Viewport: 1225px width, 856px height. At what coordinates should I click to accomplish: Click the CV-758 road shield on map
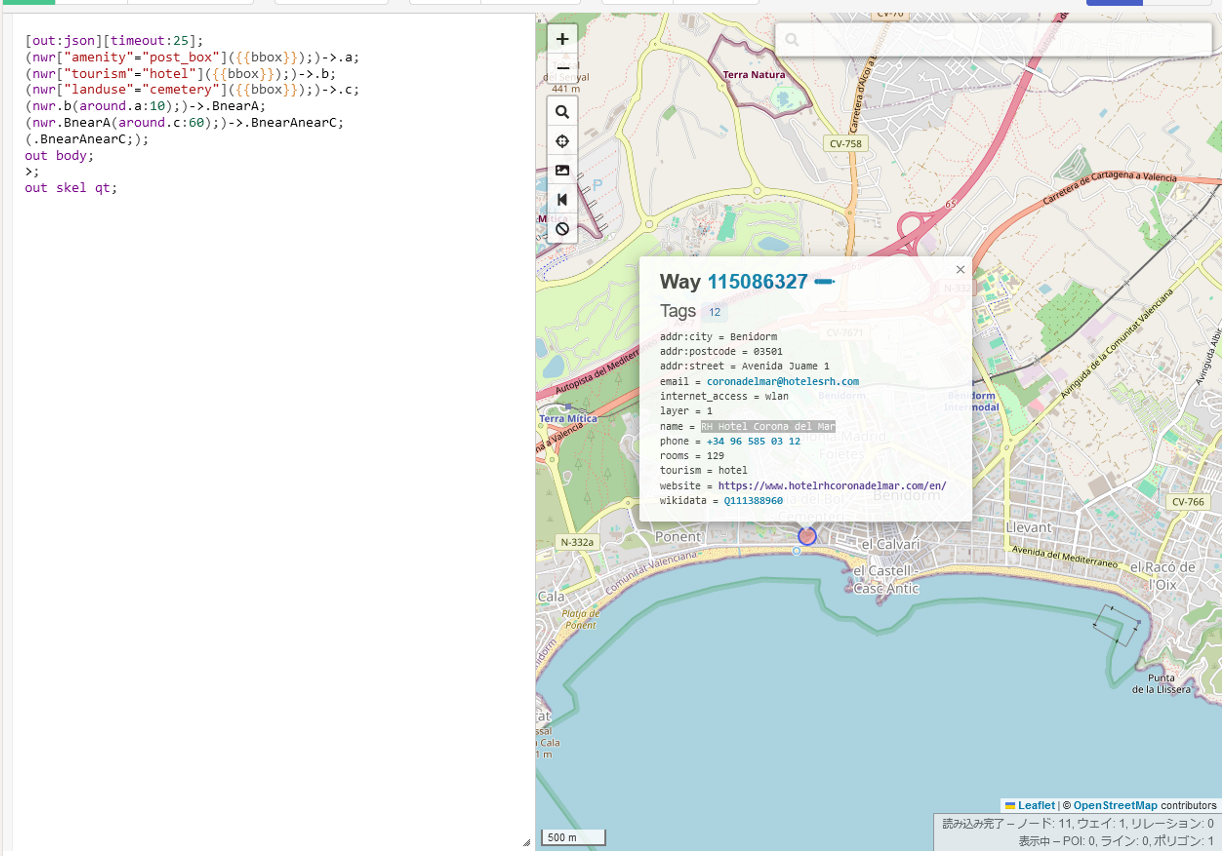click(845, 144)
